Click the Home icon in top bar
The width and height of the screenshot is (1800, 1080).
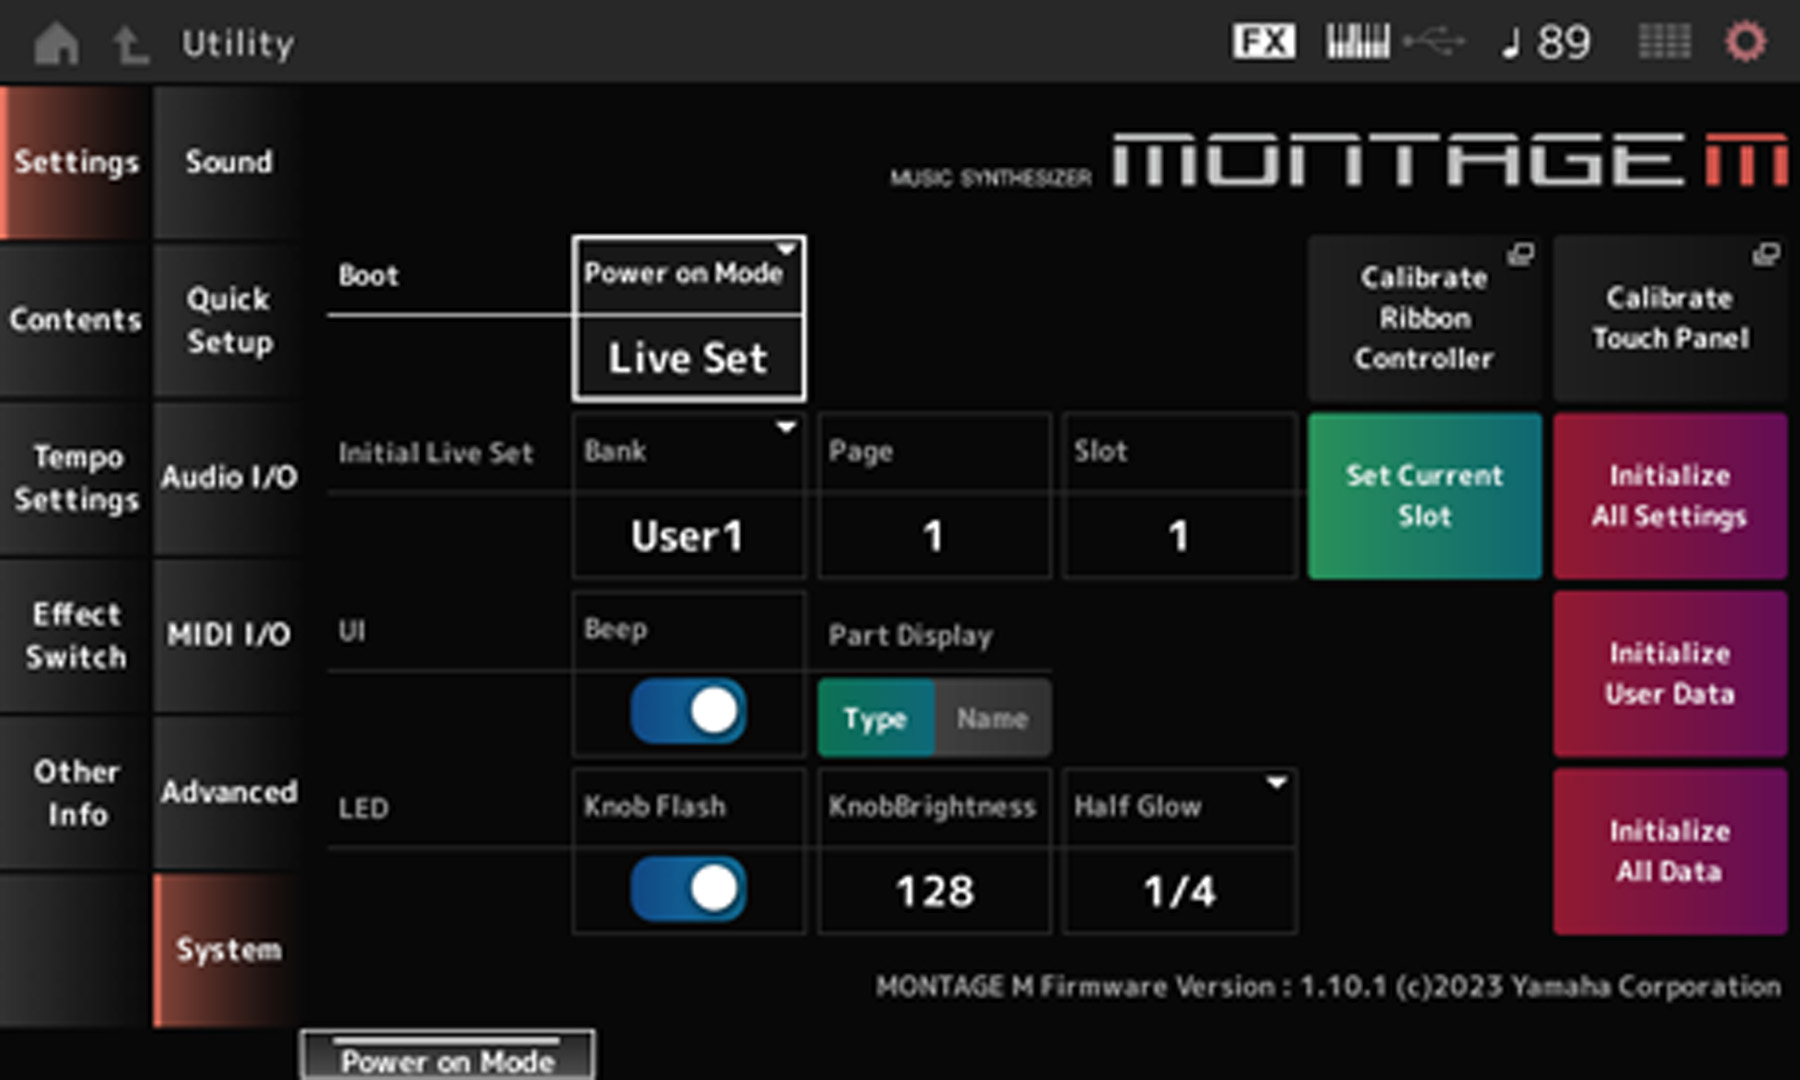coord(57,42)
